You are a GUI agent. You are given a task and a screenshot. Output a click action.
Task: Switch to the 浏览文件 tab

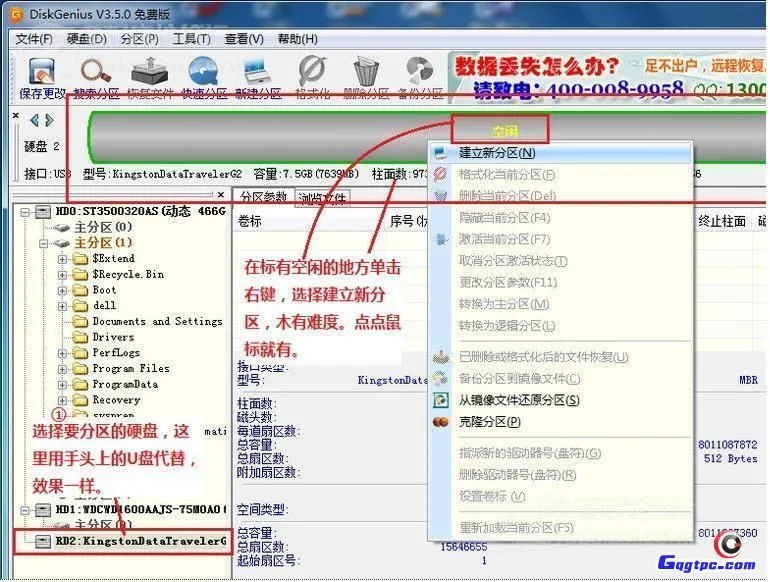[322, 198]
